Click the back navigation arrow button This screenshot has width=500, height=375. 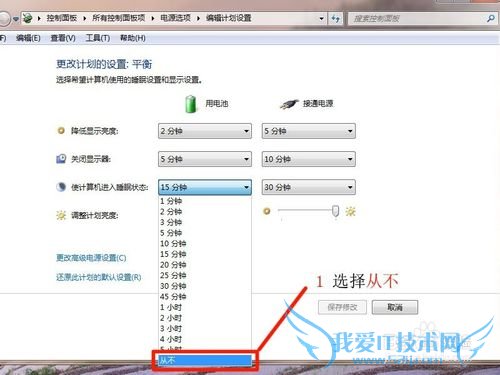[4, 18]
